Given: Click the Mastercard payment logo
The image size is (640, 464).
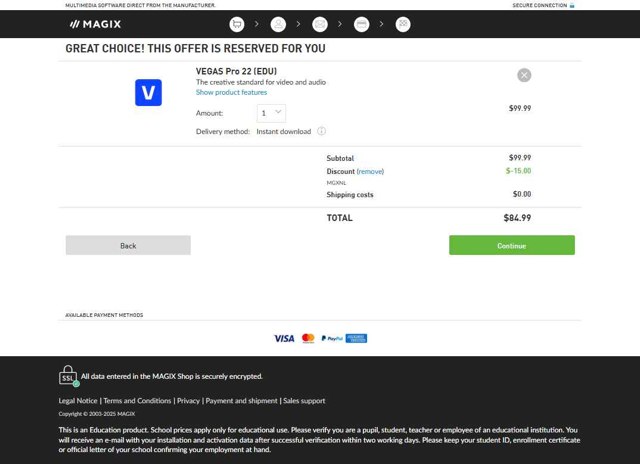Looking at the screenshot, I should click(x=308, y=338).
